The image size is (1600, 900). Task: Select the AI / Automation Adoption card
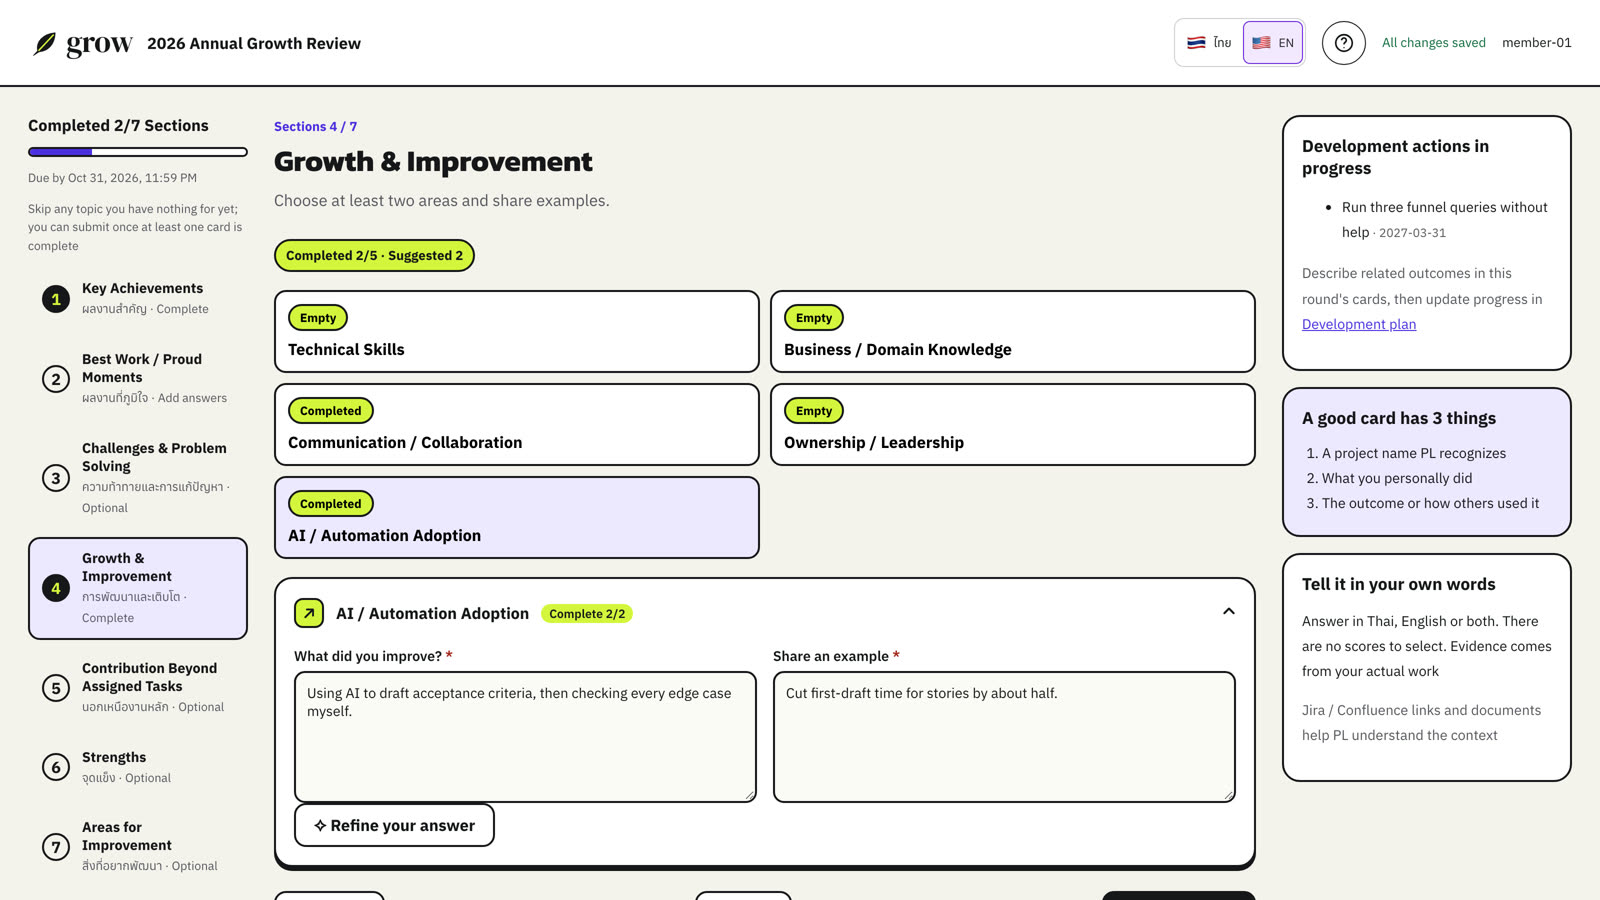(517, 518)
